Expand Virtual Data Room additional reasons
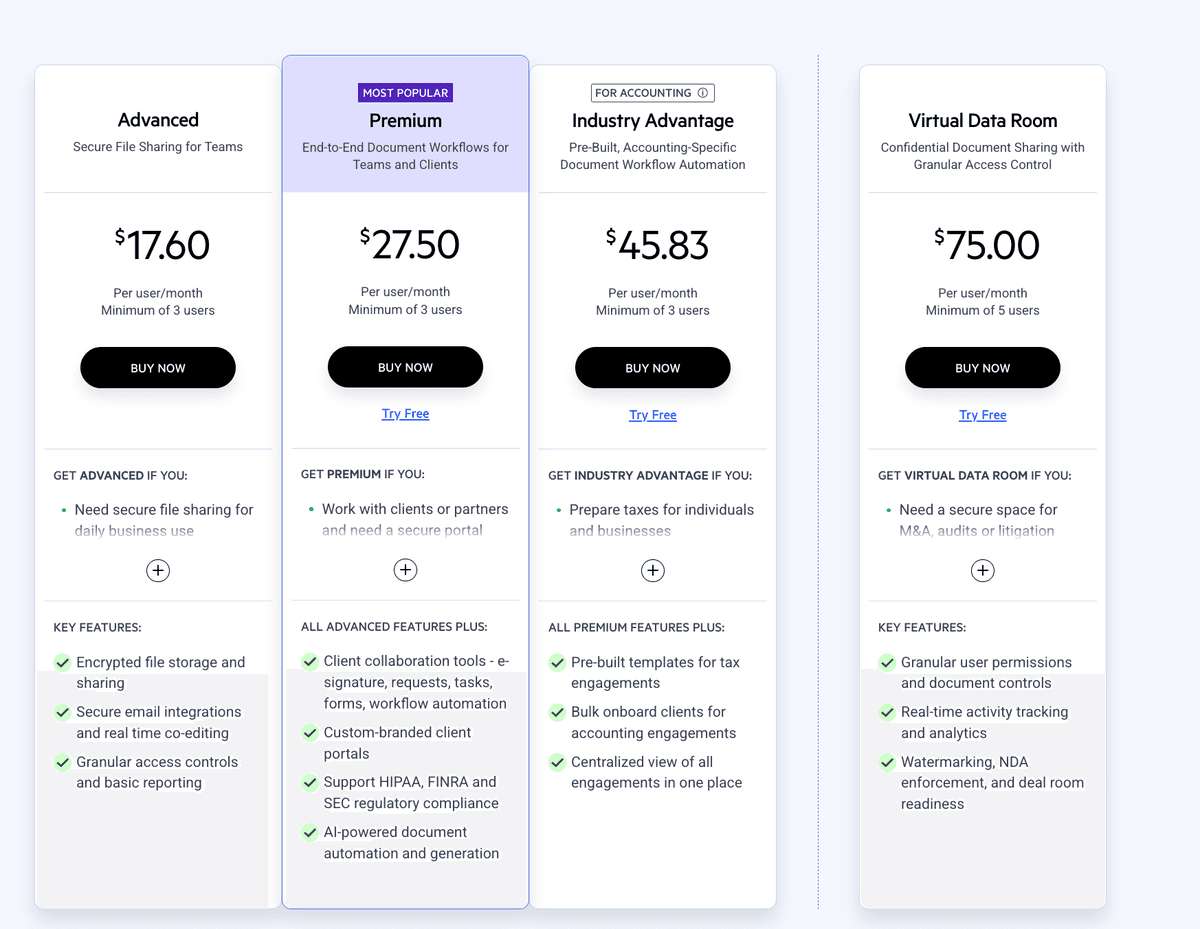 tap(982, 570)
